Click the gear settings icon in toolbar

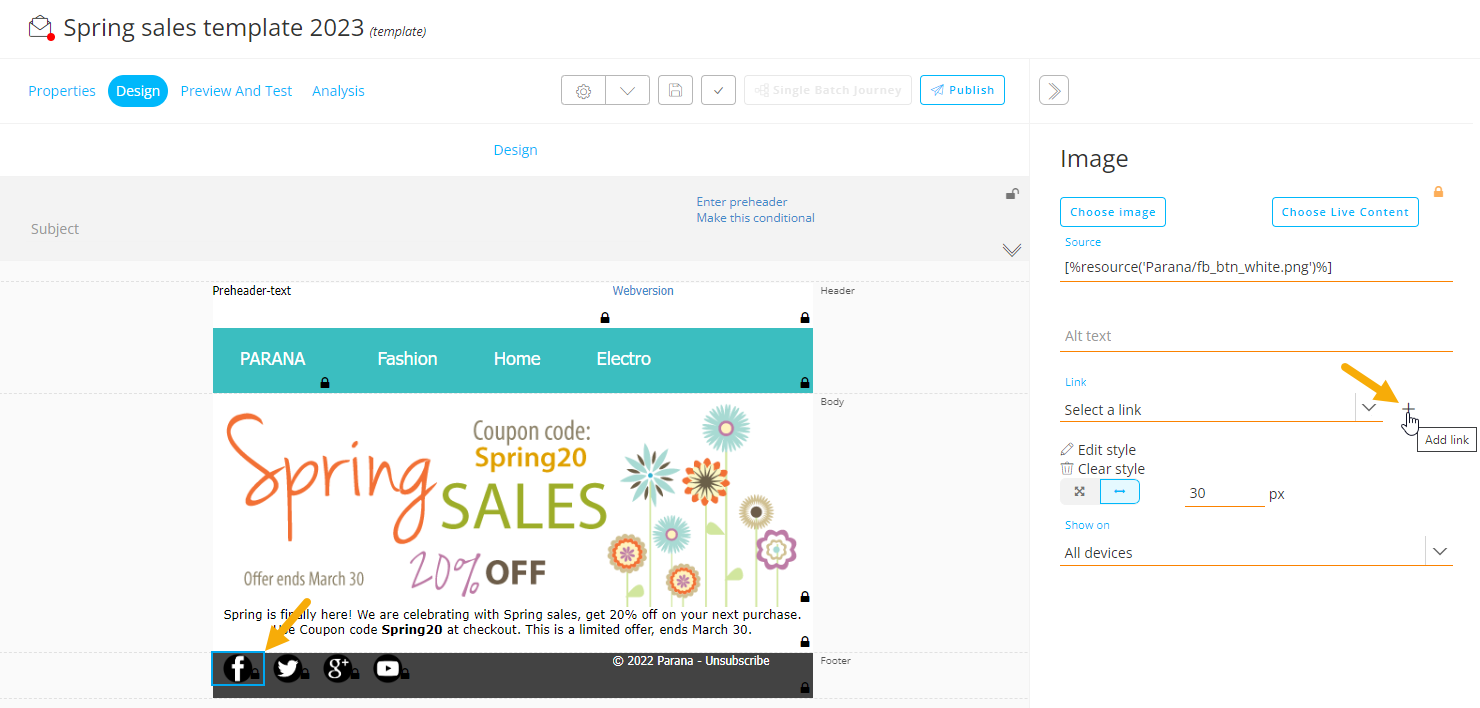coord(584,90)
